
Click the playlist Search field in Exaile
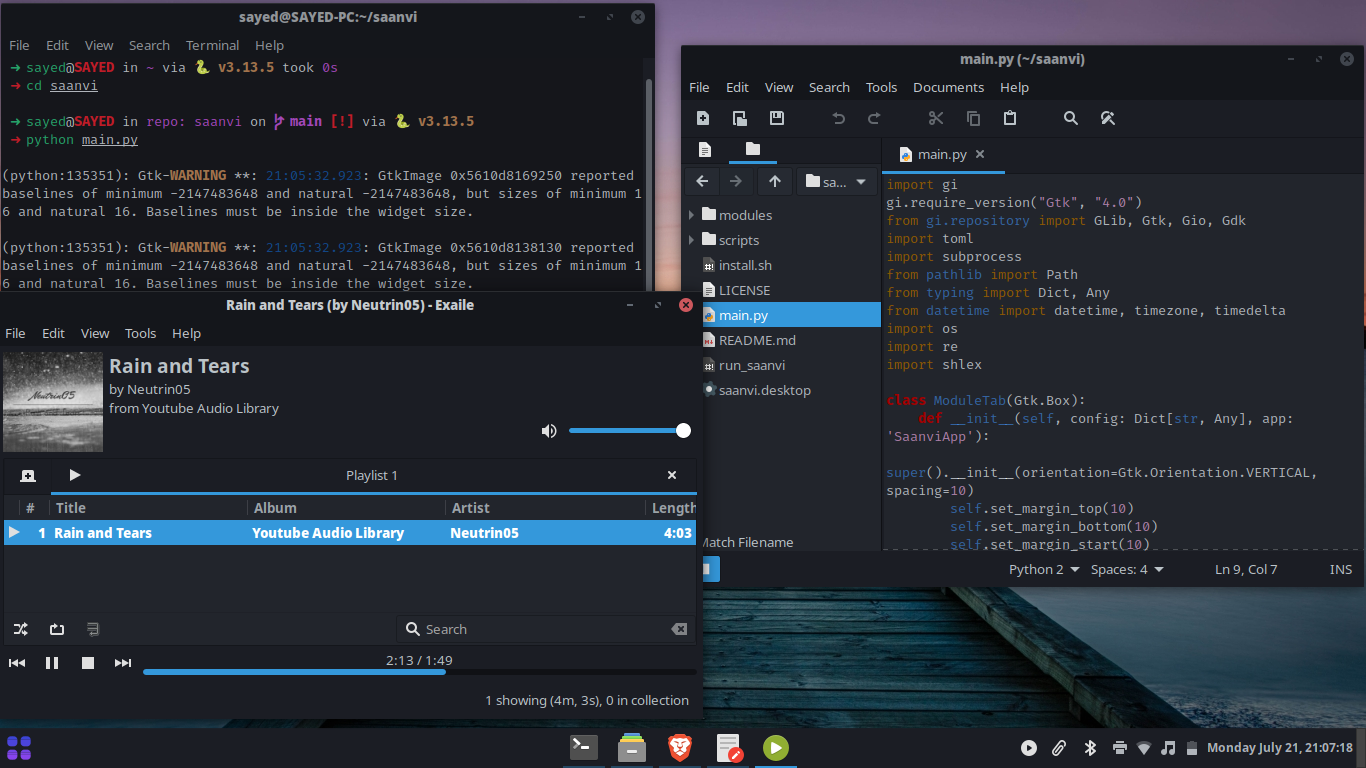point(545,629)
